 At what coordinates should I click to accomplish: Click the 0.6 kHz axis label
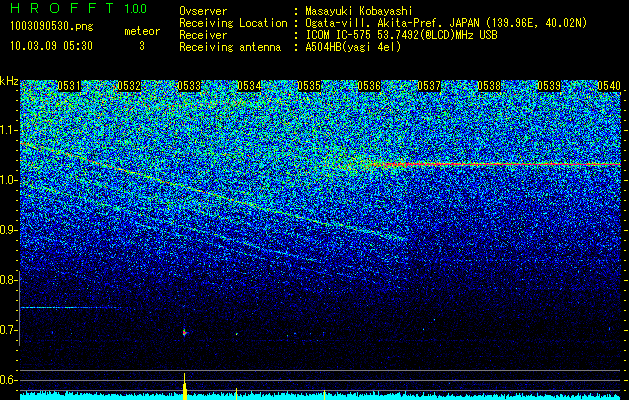(x=8, y=380)
